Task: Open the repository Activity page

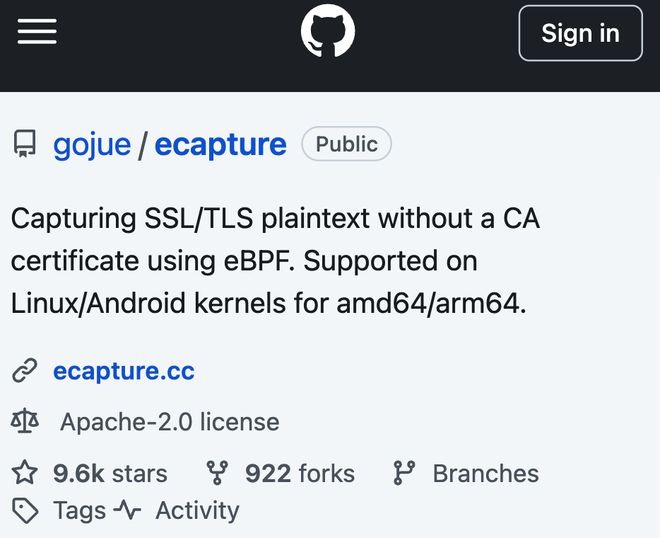Action: click(197, 511)
